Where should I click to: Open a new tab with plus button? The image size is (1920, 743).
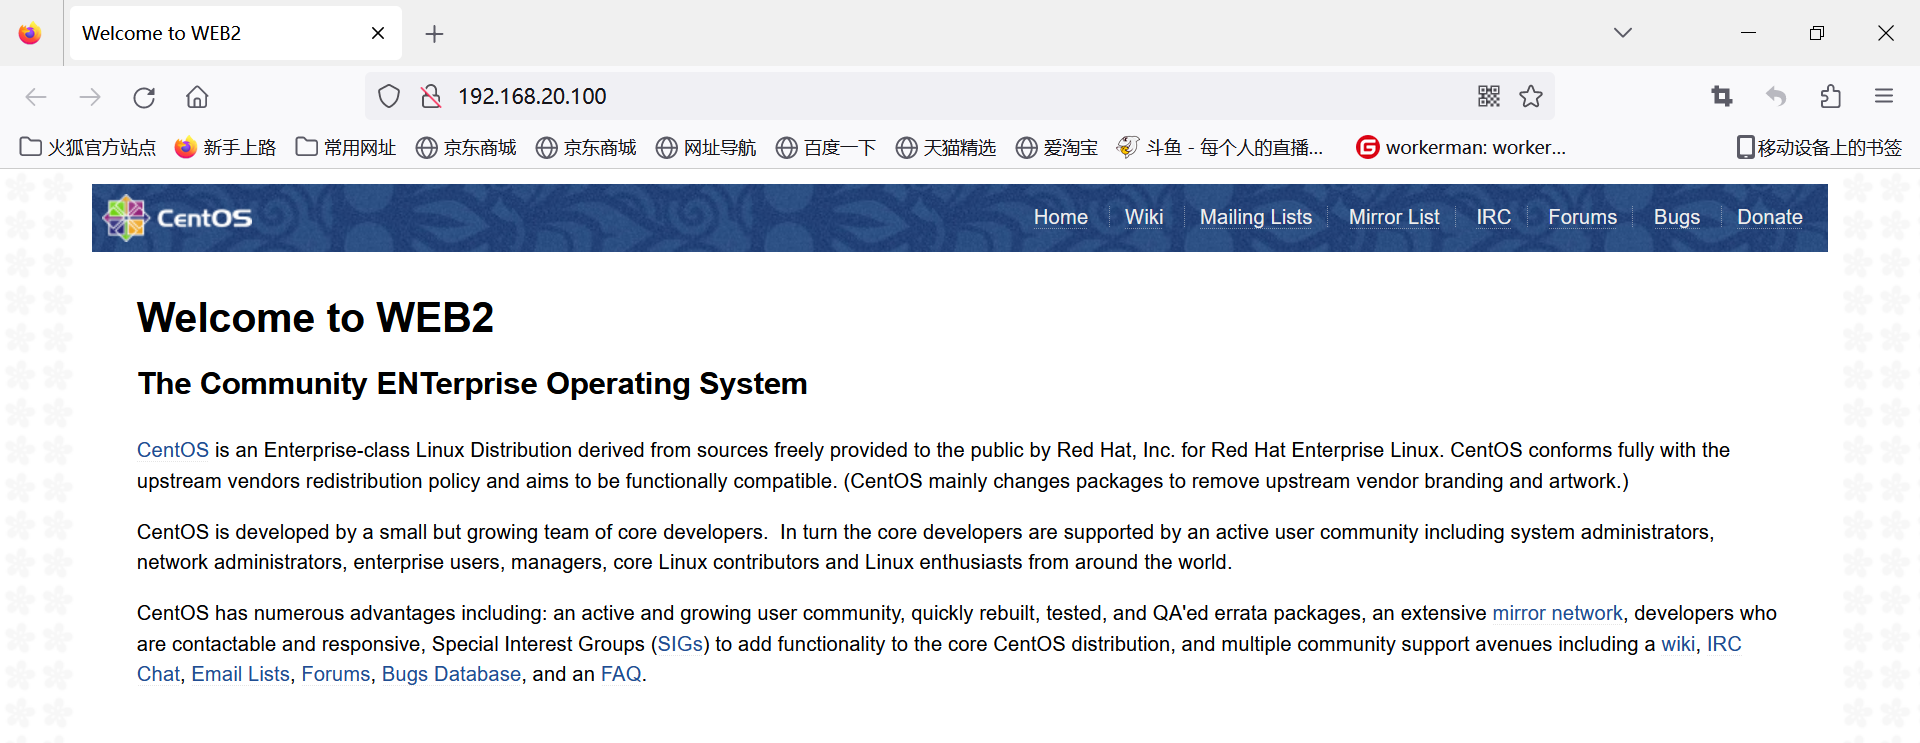(434, 34)
